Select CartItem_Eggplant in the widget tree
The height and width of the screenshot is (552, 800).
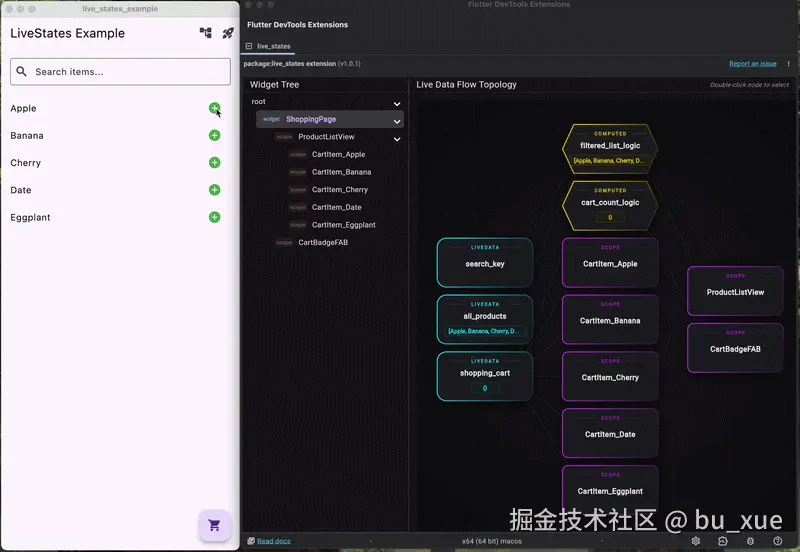coord(343,224)
